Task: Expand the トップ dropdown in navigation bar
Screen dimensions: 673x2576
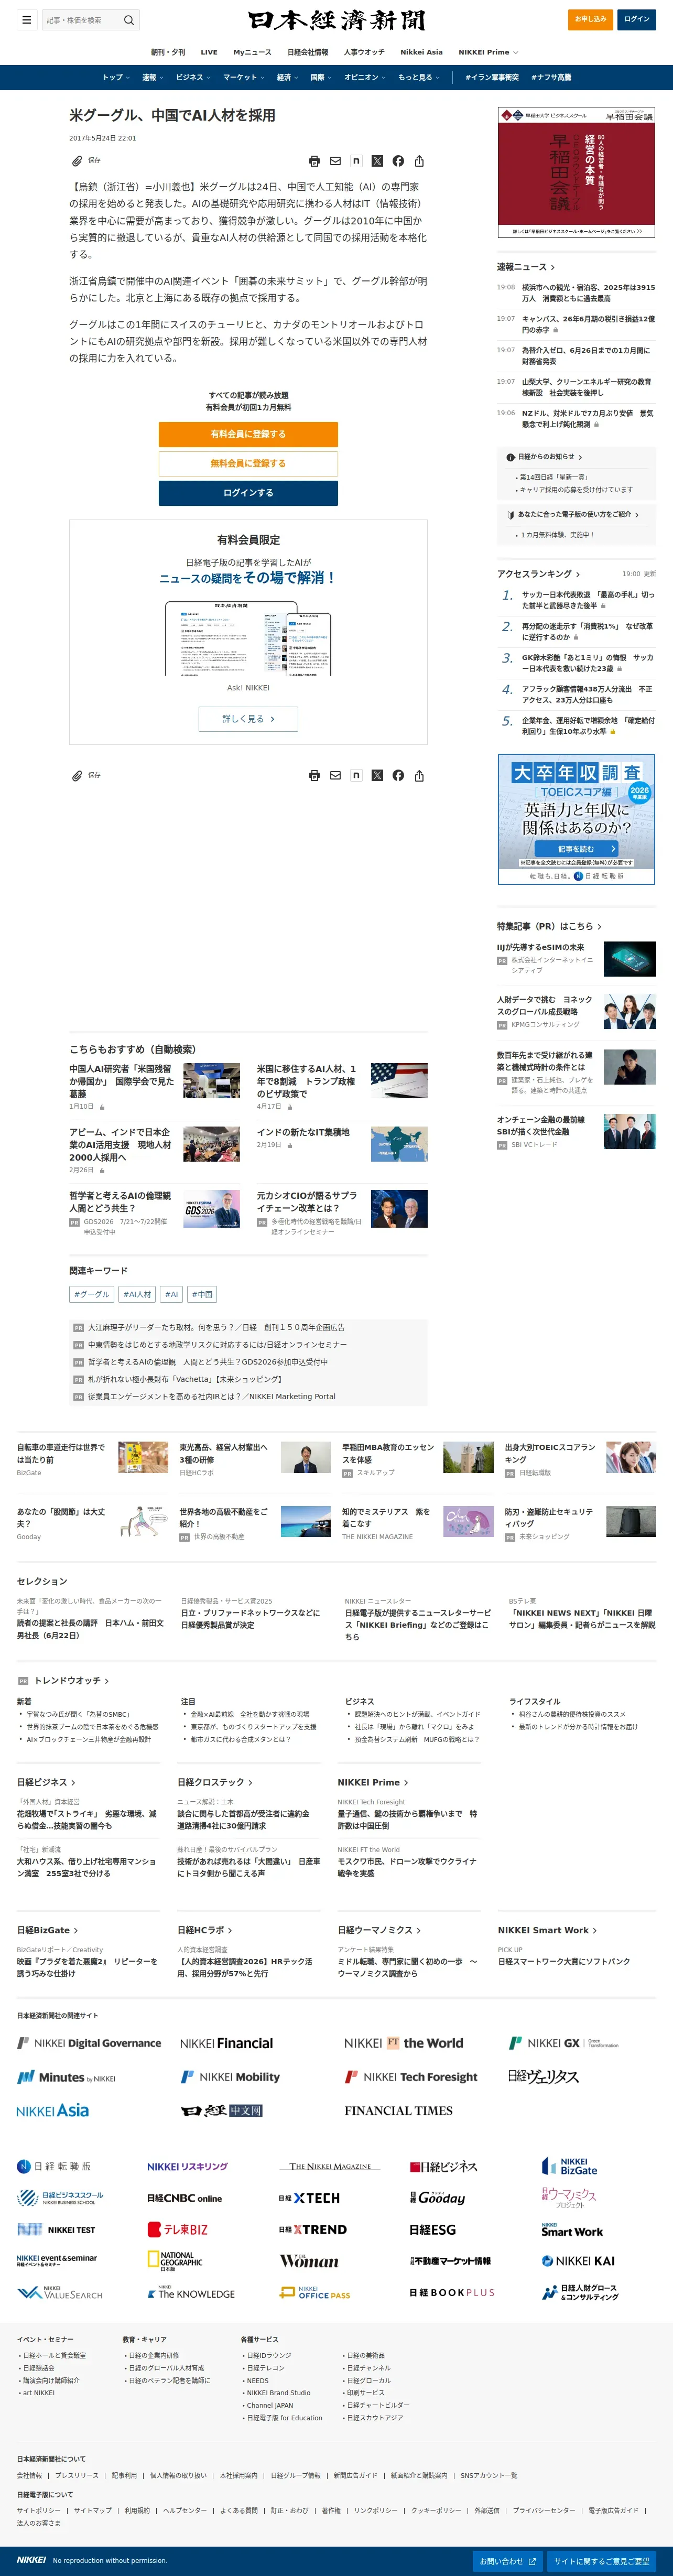Action: 116,77
